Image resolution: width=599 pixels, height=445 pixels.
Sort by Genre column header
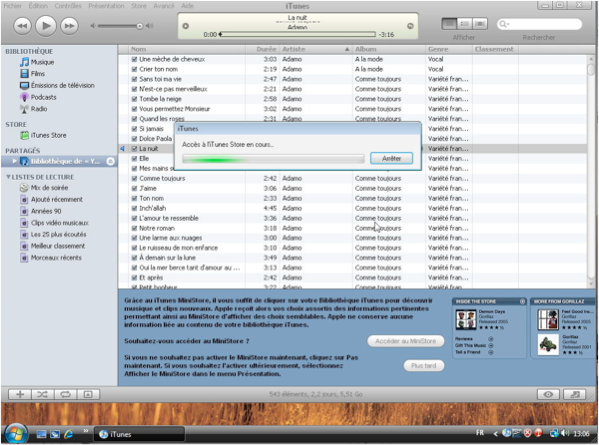coord(448,49)
